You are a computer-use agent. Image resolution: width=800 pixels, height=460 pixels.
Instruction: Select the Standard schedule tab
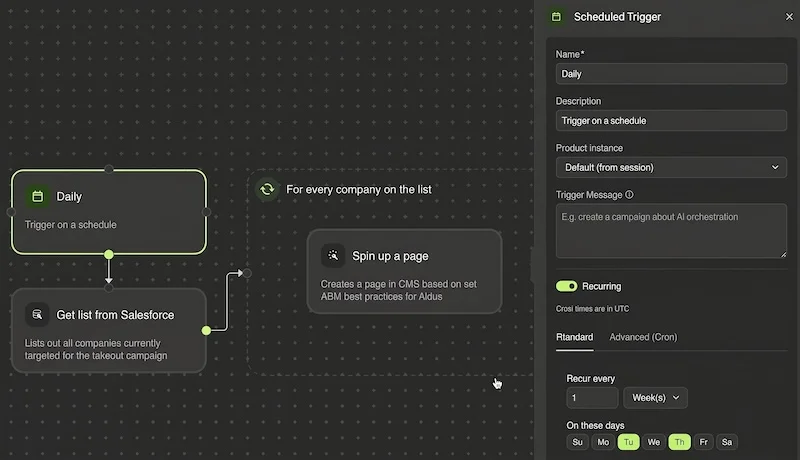click(x=574, y=337)
